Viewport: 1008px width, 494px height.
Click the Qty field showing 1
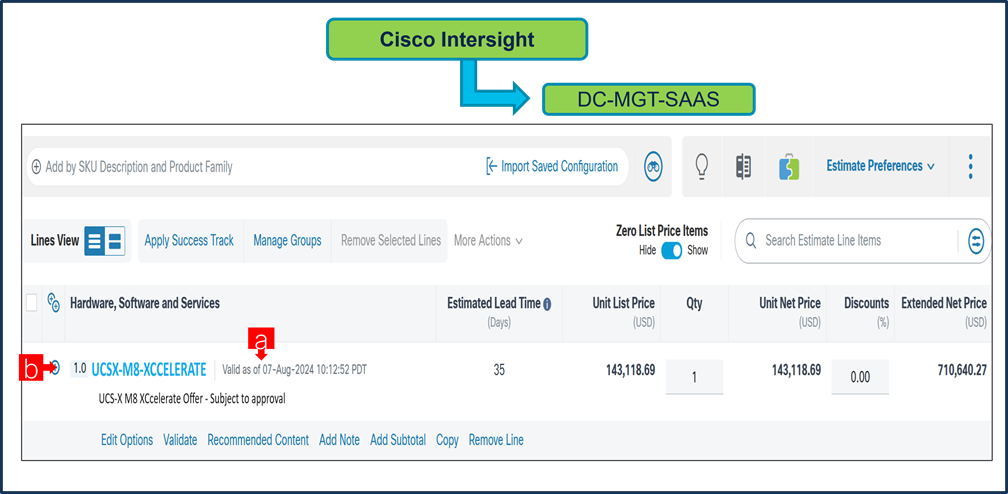pyautogui.click(x=694, y=377)
